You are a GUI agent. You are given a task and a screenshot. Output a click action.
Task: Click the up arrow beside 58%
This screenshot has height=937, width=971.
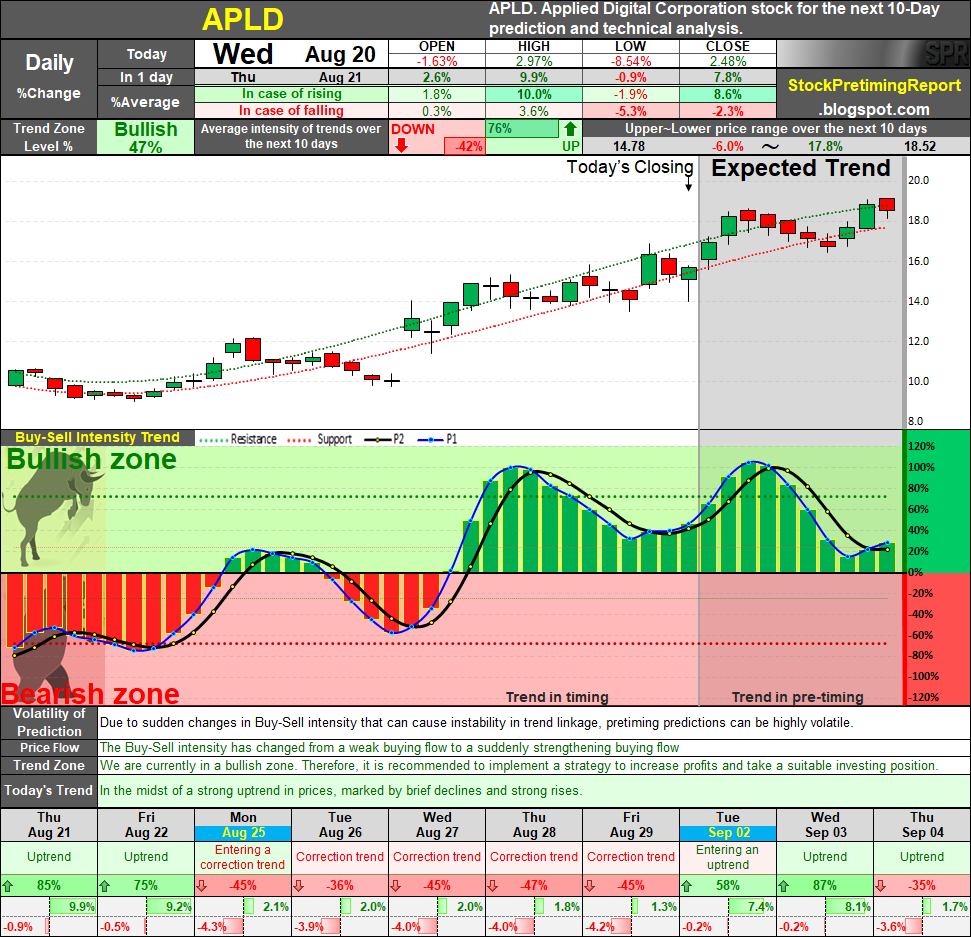point(687,886)
